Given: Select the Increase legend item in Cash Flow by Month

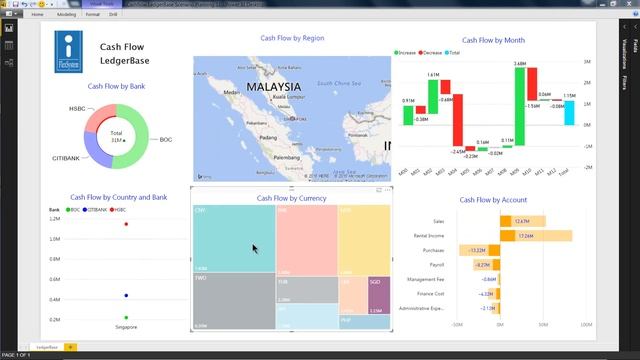Looking at the screenshot, I should pos(405,53).
